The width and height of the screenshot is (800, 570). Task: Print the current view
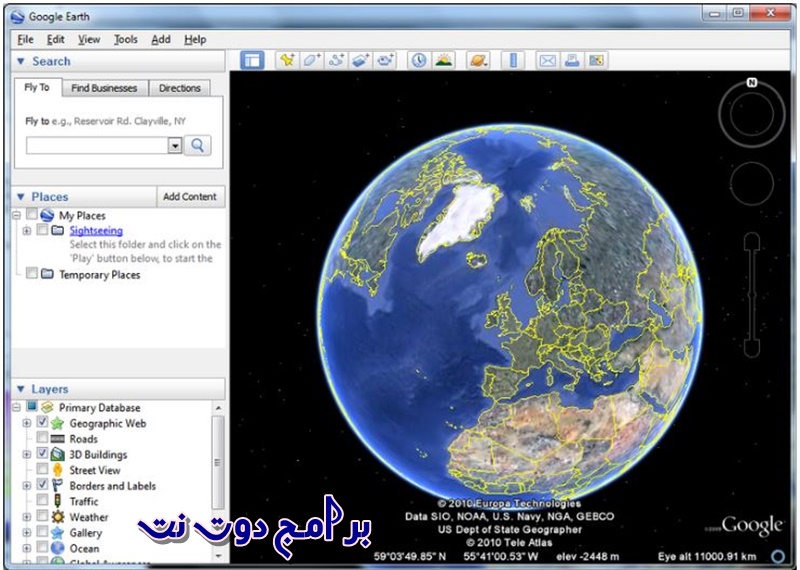click(x=572, y=60)
